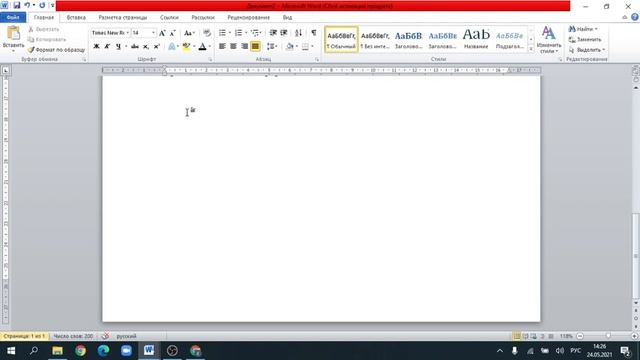
Task: Open the Файл tab
Action: (13, 18)
